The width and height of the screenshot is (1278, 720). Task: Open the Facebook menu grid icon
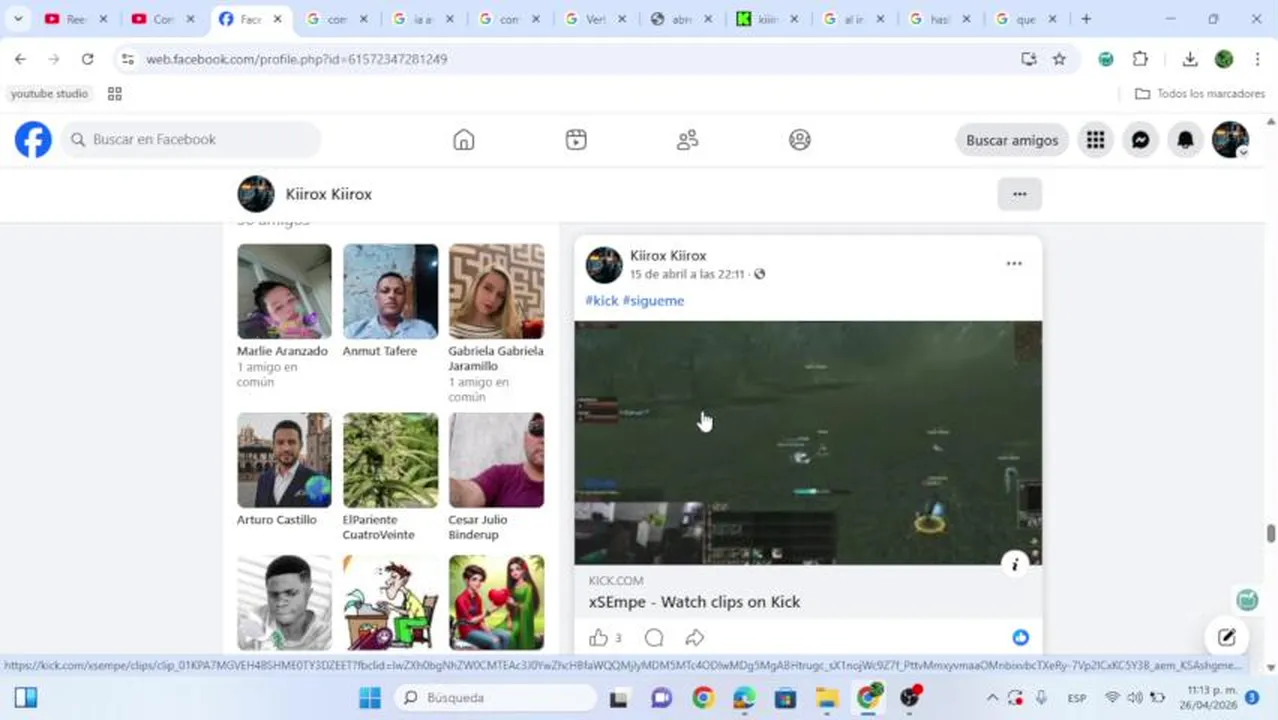[x=1096, y=140]
